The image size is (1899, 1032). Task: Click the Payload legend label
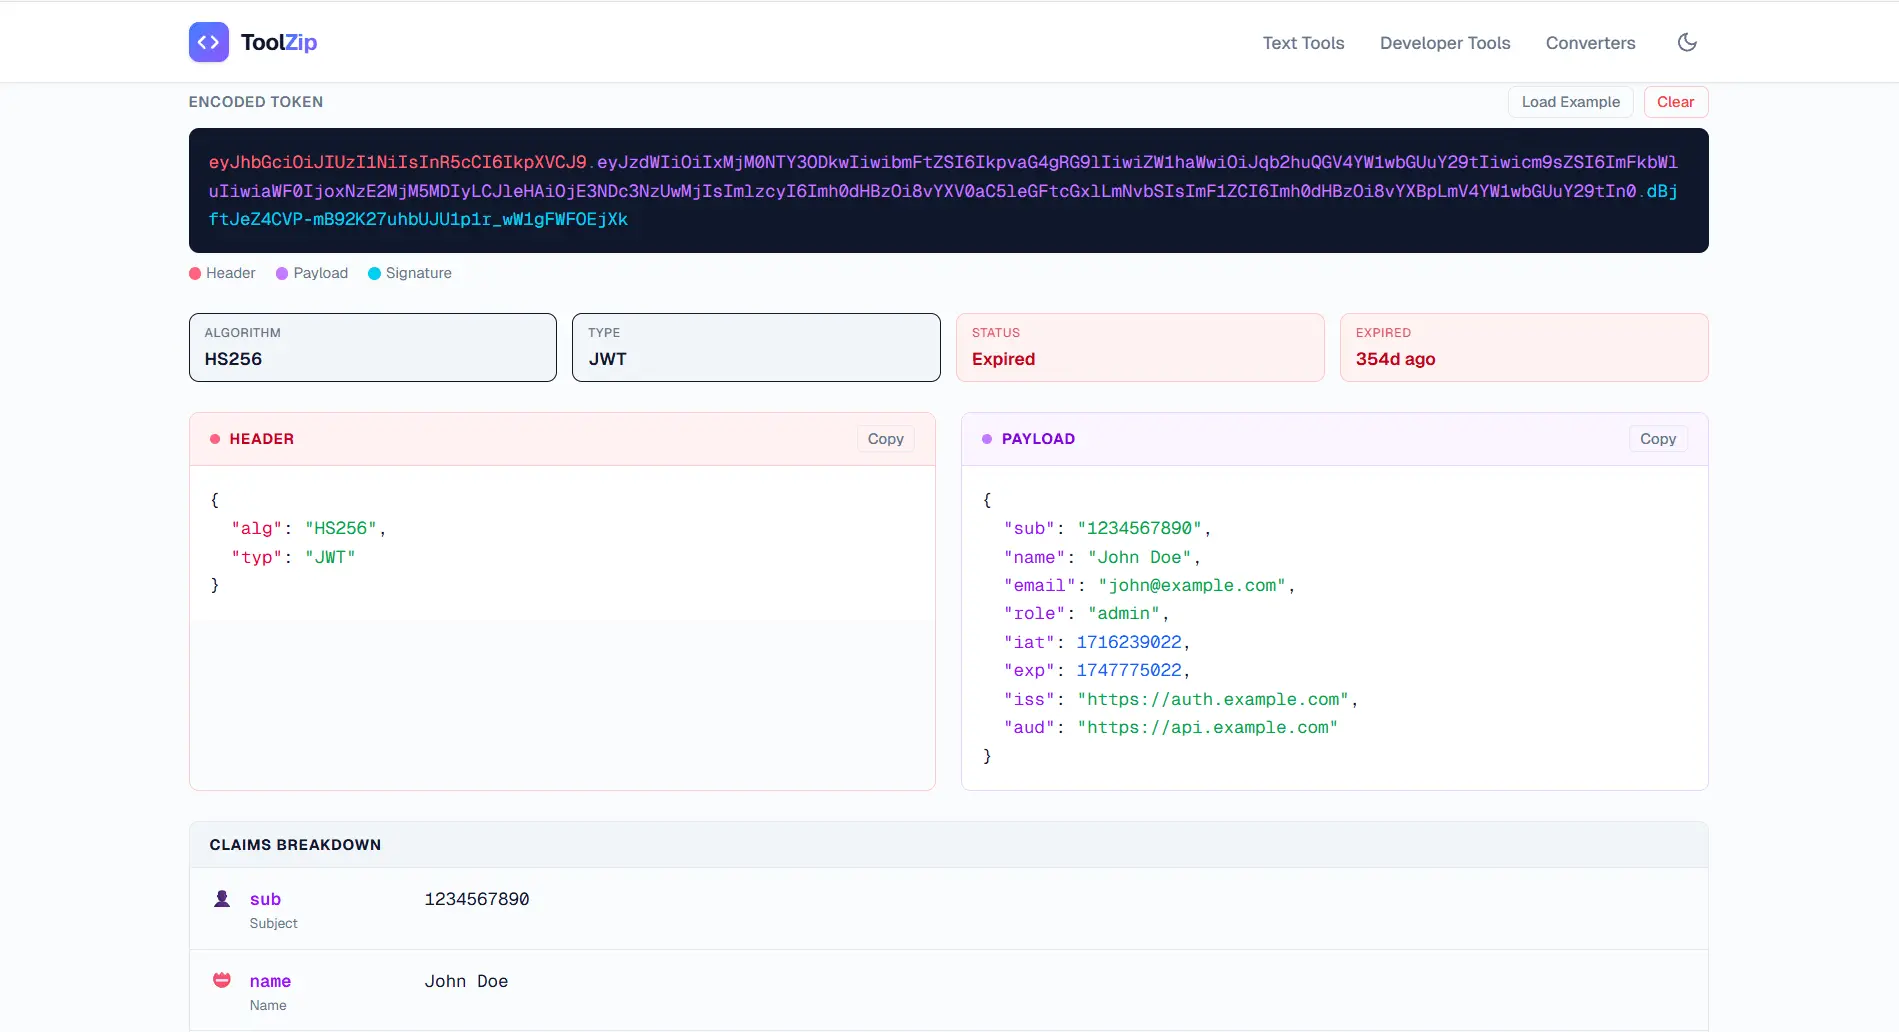coord(321,273)
